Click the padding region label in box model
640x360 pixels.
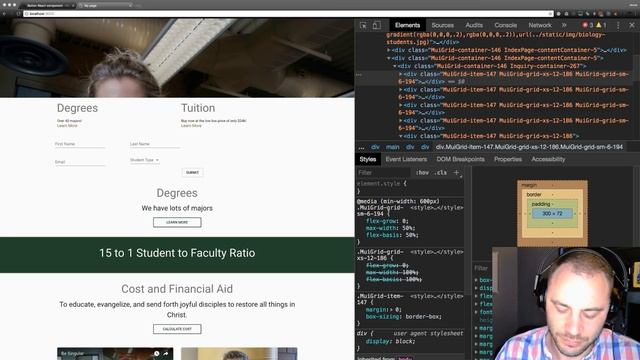tap(541, 204)
